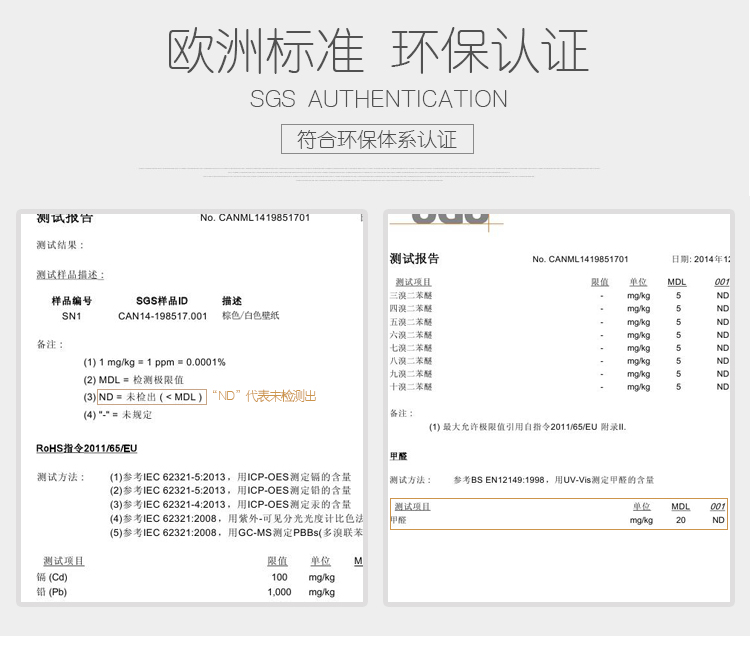
Task: Click the bold 甲醛 section heading
Action: point(398,456)
